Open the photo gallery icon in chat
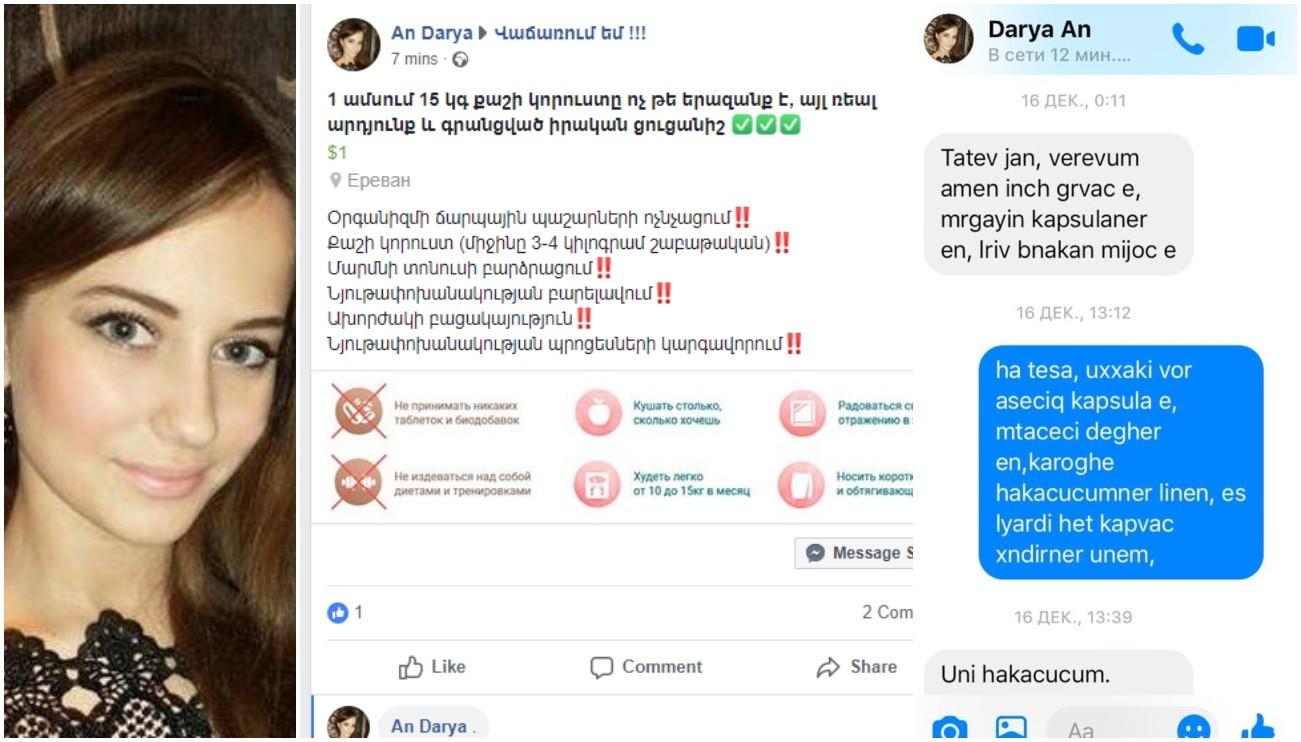Image resolution: width=1301 pixels, height=742 pixels. [1011, 729]
